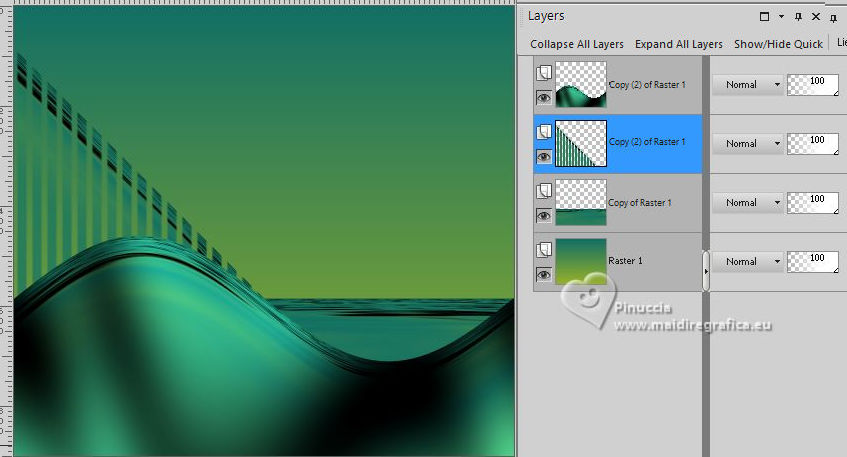The width and height of the screenshot is (847, 457).
Task: Open the Normal blend mode dropdown of the highlighted layer
Action: tap(747, 144)
